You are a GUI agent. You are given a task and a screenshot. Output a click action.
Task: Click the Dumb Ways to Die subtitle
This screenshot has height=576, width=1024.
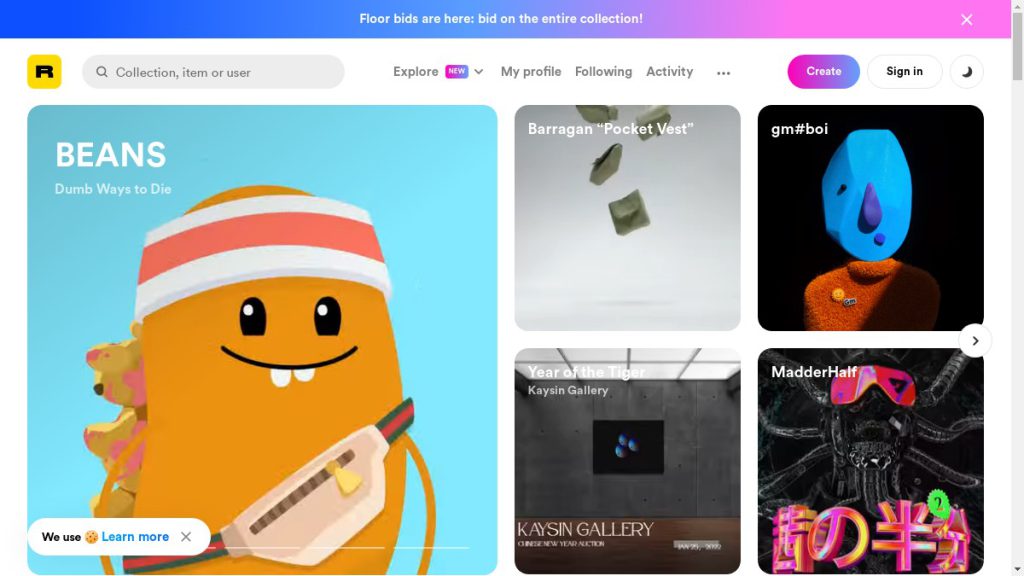[113, 189]
